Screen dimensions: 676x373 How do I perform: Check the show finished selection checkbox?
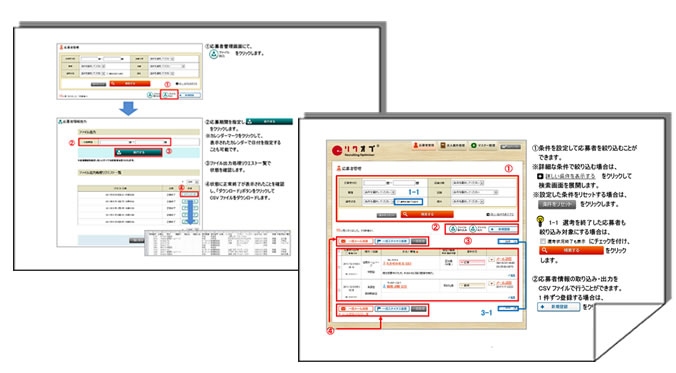pyautogui.click(x=397, y=202)
